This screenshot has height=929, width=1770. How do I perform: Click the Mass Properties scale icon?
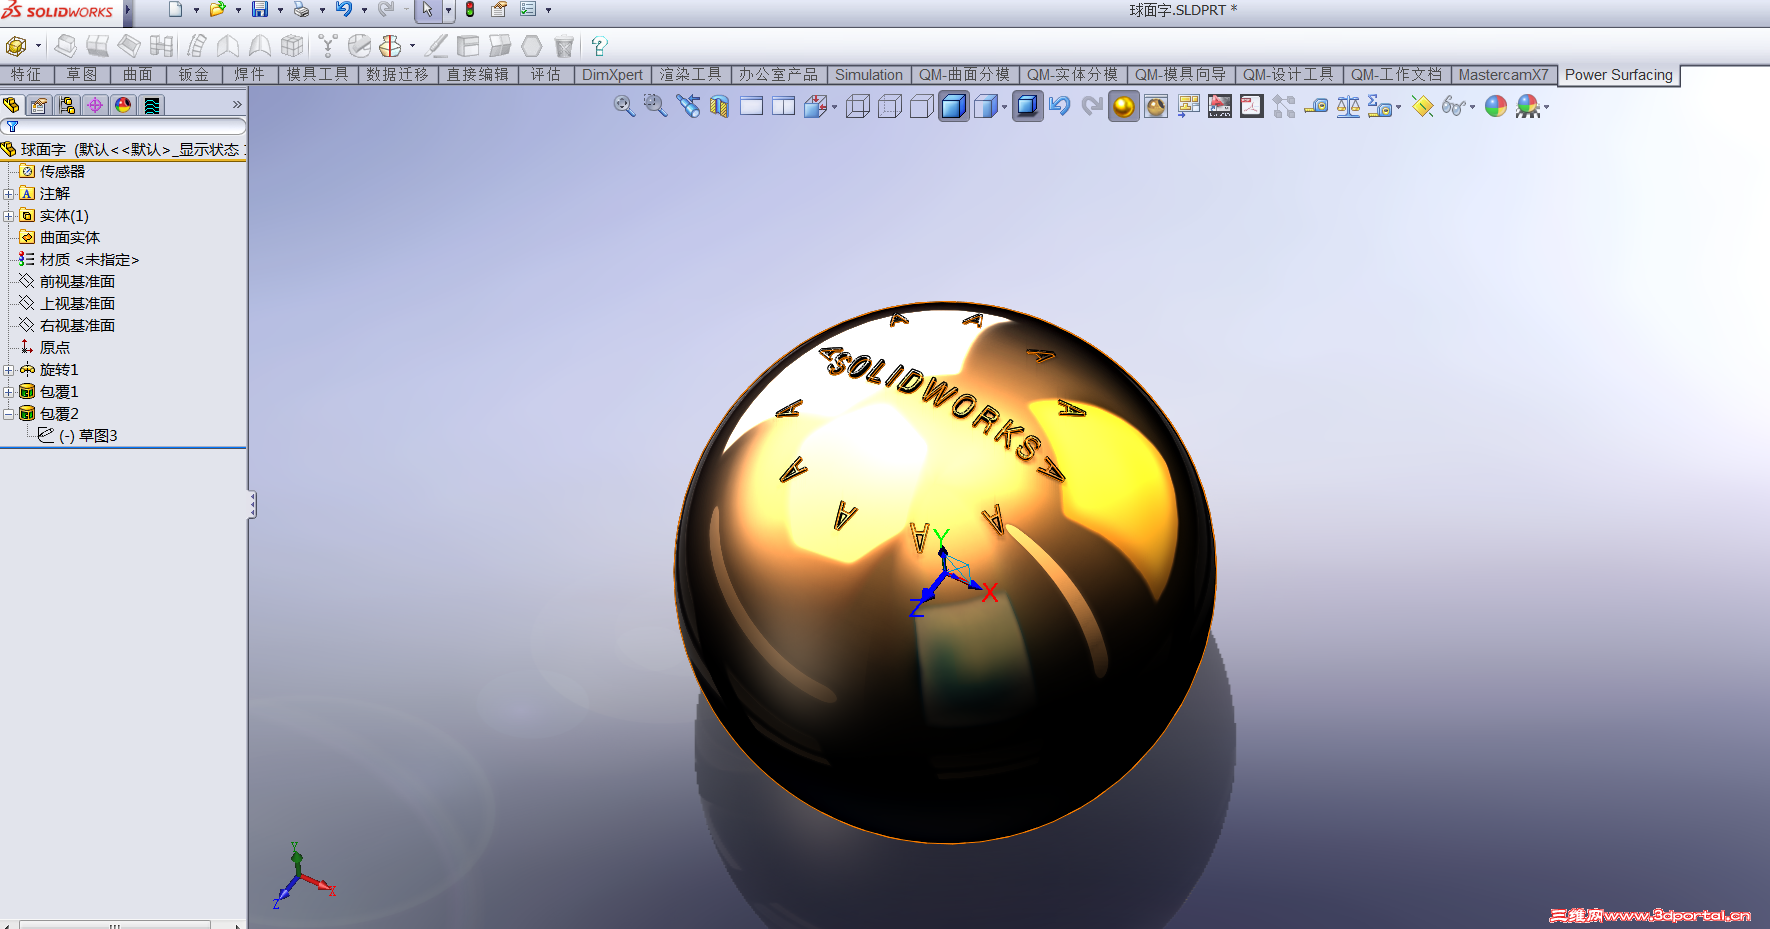pyautogui.click(x=1348, y=106)
